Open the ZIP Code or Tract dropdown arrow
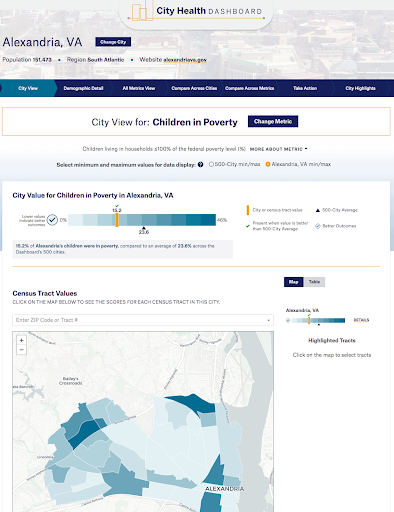Screen dimensions: 394x512 point(268,320)
